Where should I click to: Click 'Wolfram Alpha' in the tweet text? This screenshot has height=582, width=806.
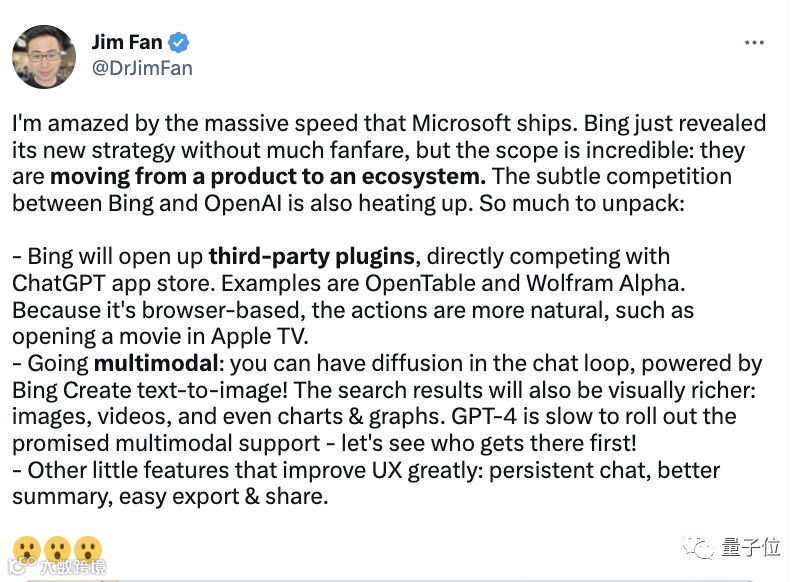(605, 283)
